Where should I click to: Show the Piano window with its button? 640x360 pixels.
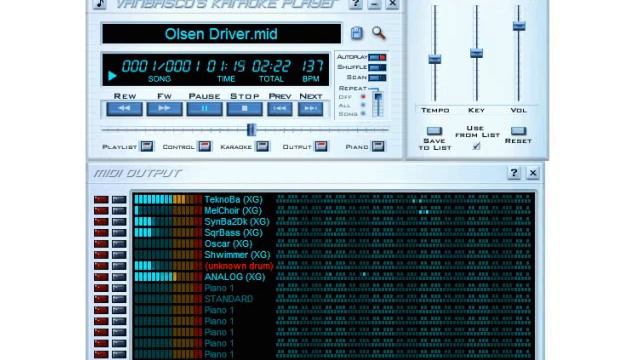[378, 146]
